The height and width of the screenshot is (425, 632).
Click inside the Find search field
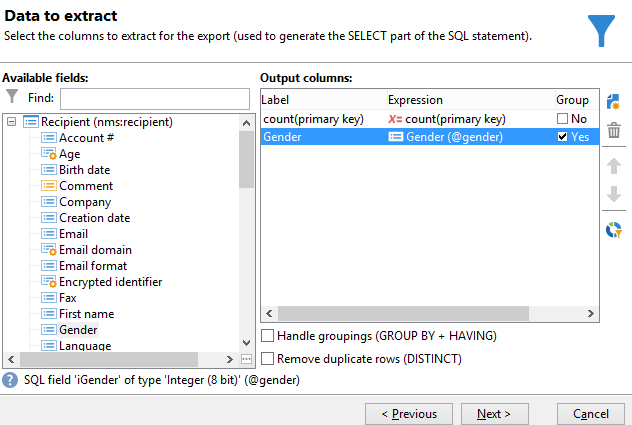click(154, 98)
